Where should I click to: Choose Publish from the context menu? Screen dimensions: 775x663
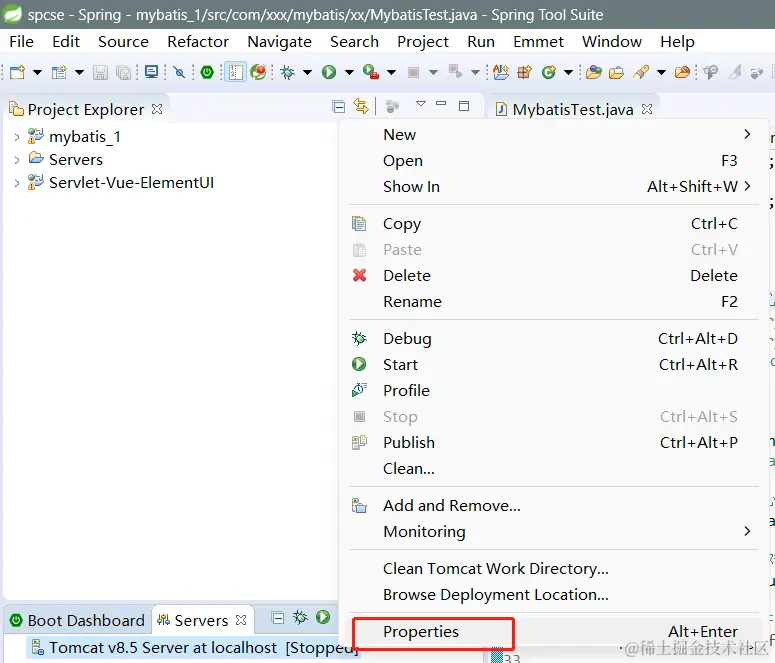pyautogui.click(x=554, y=442)
